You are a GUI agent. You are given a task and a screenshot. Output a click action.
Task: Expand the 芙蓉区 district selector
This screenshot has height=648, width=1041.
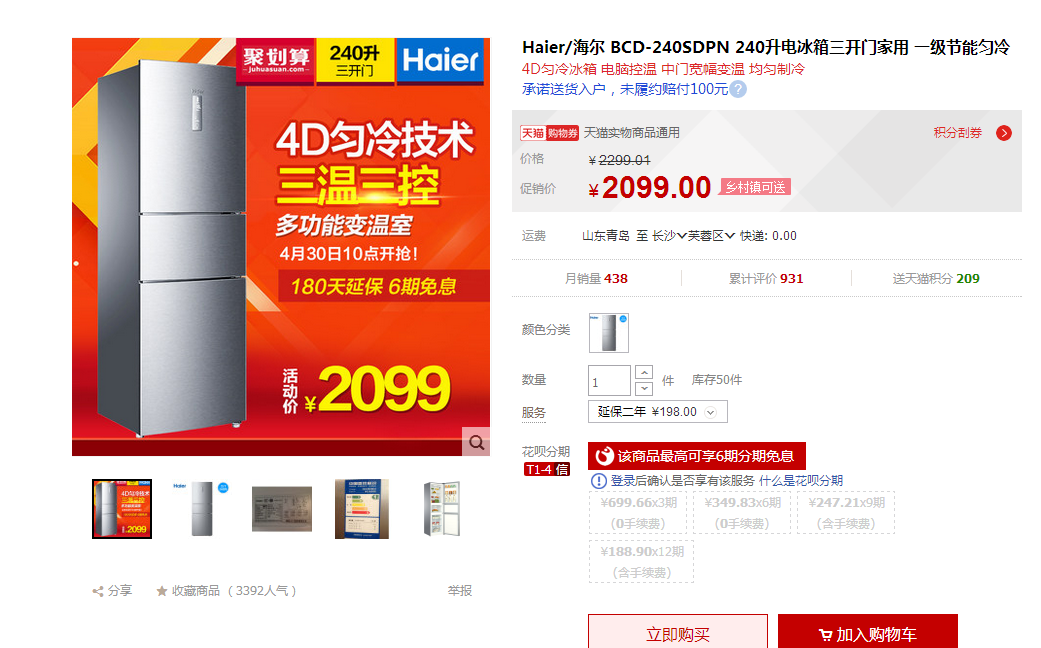[711, 236]
